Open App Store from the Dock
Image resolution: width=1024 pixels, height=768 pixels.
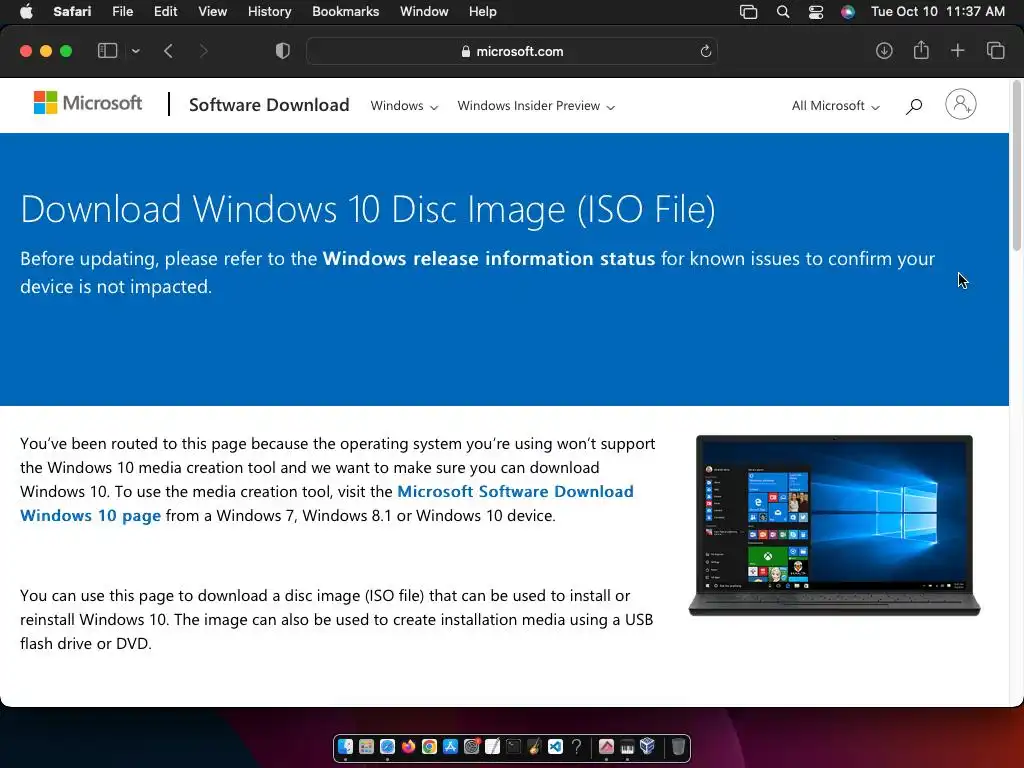click(450, 746)
